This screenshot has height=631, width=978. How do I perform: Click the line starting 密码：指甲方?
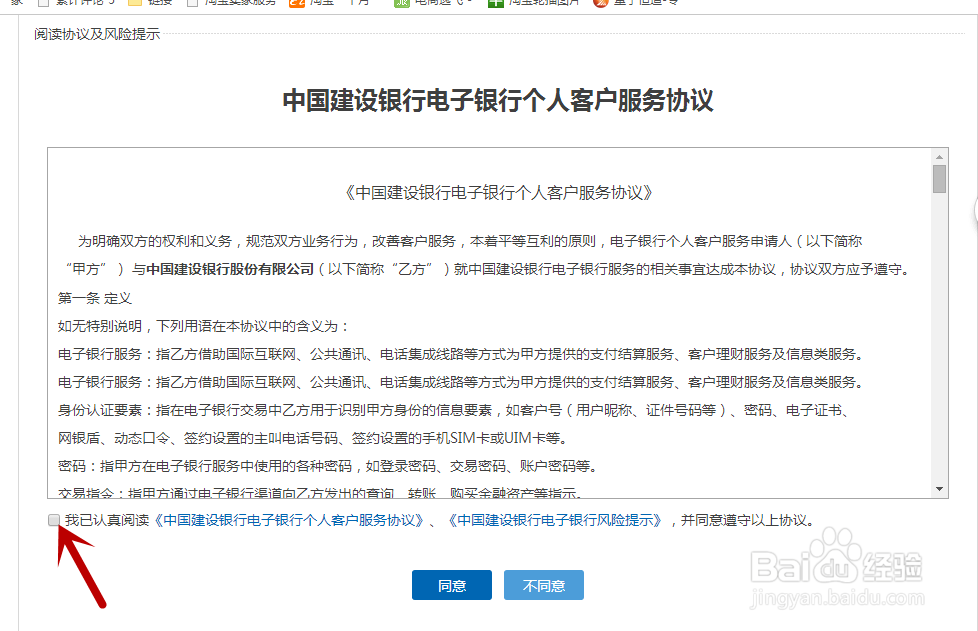click(329, 466)
